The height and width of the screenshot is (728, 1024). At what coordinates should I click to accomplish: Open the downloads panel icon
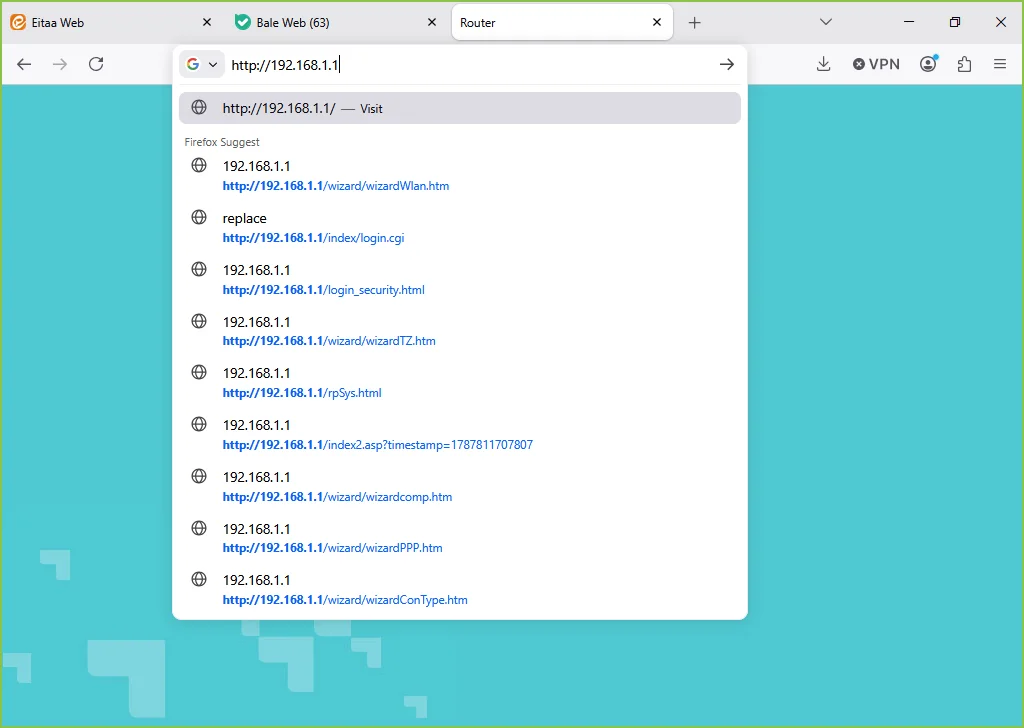824,64
